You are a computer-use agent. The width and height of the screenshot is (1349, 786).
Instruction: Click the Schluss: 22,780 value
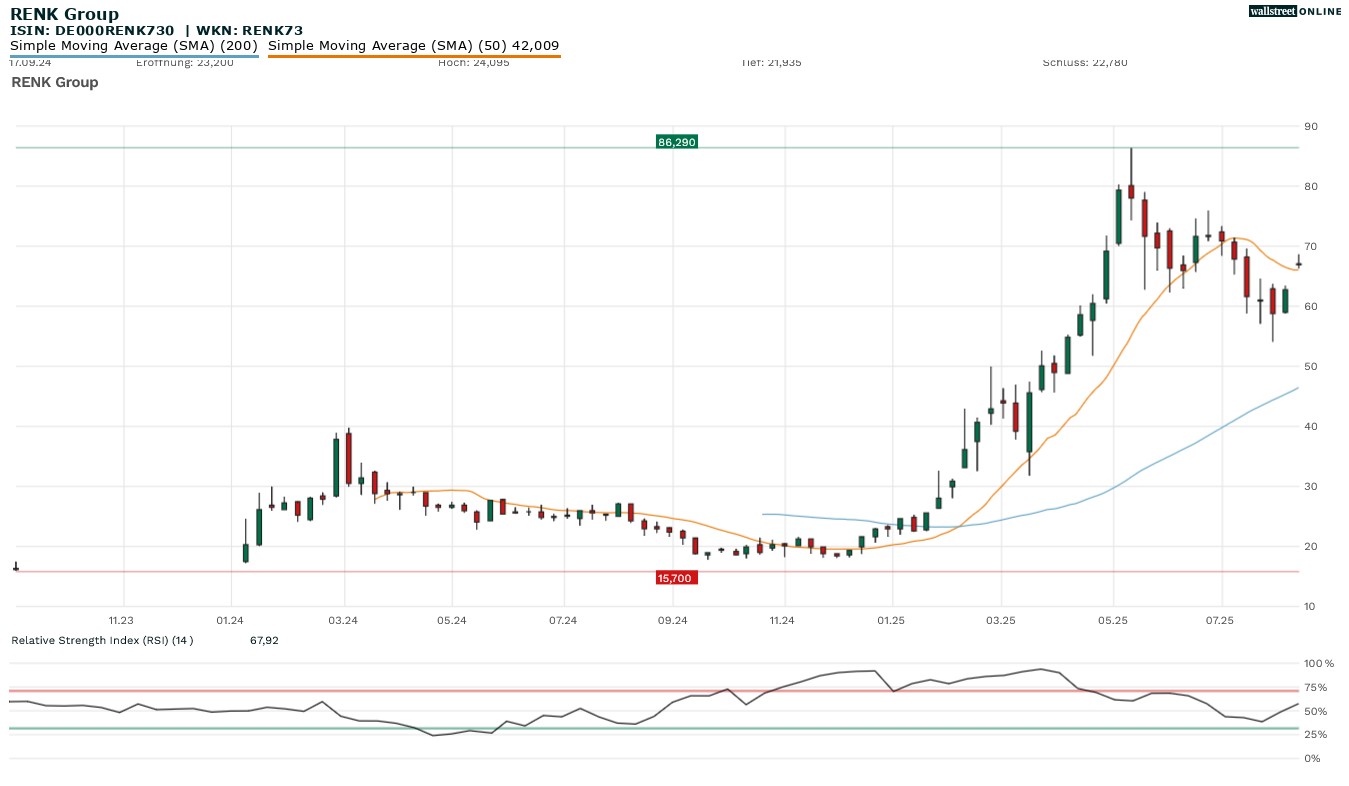(1085, 63)
